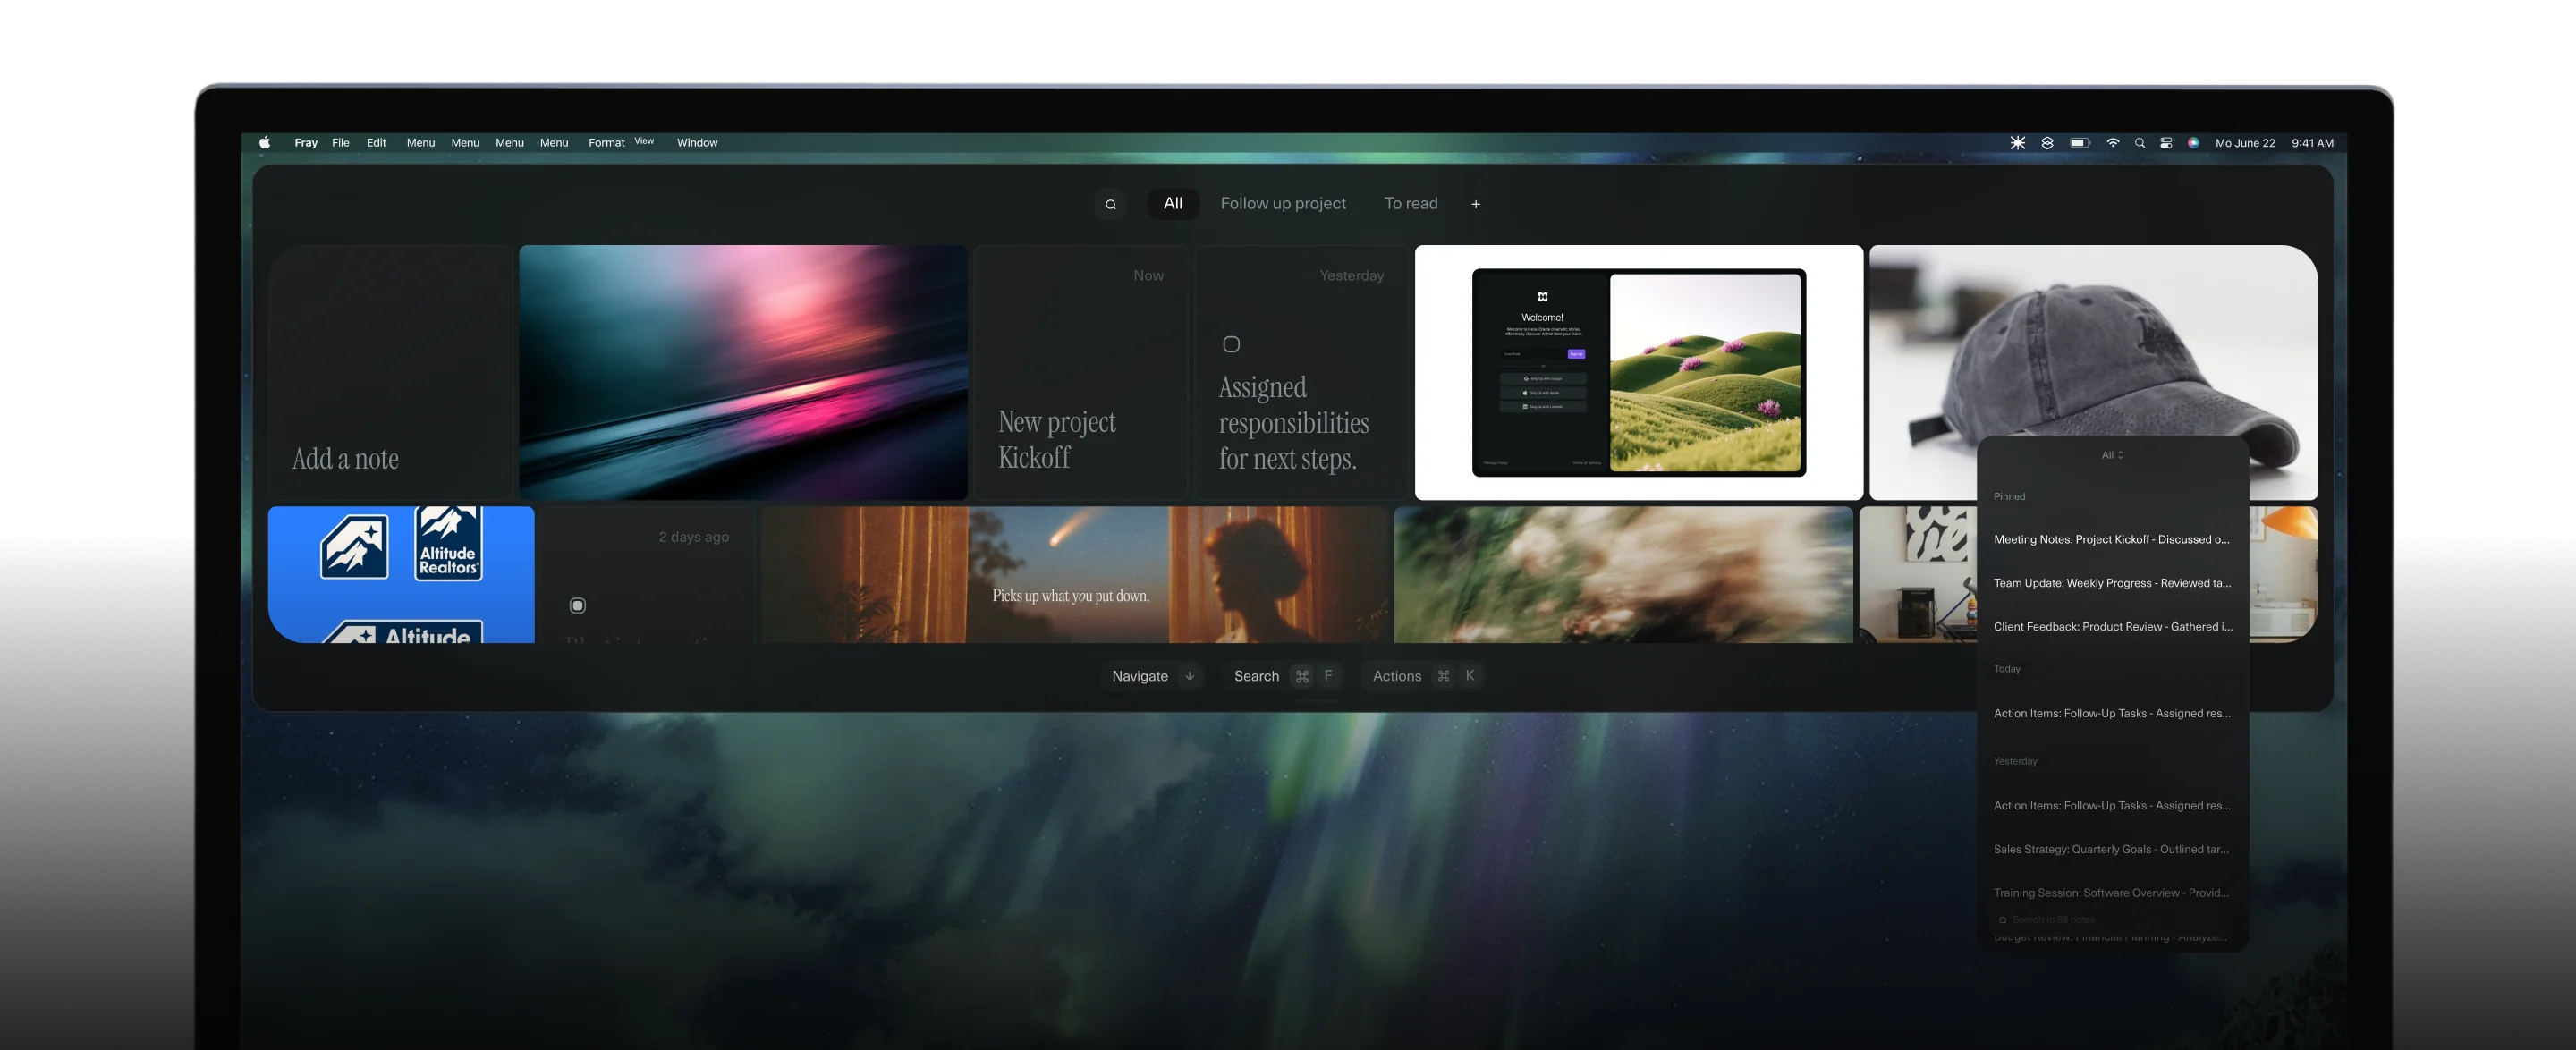
Task: Mark the New project Kickoff task circle
Action: click(x=1010, y=345)
